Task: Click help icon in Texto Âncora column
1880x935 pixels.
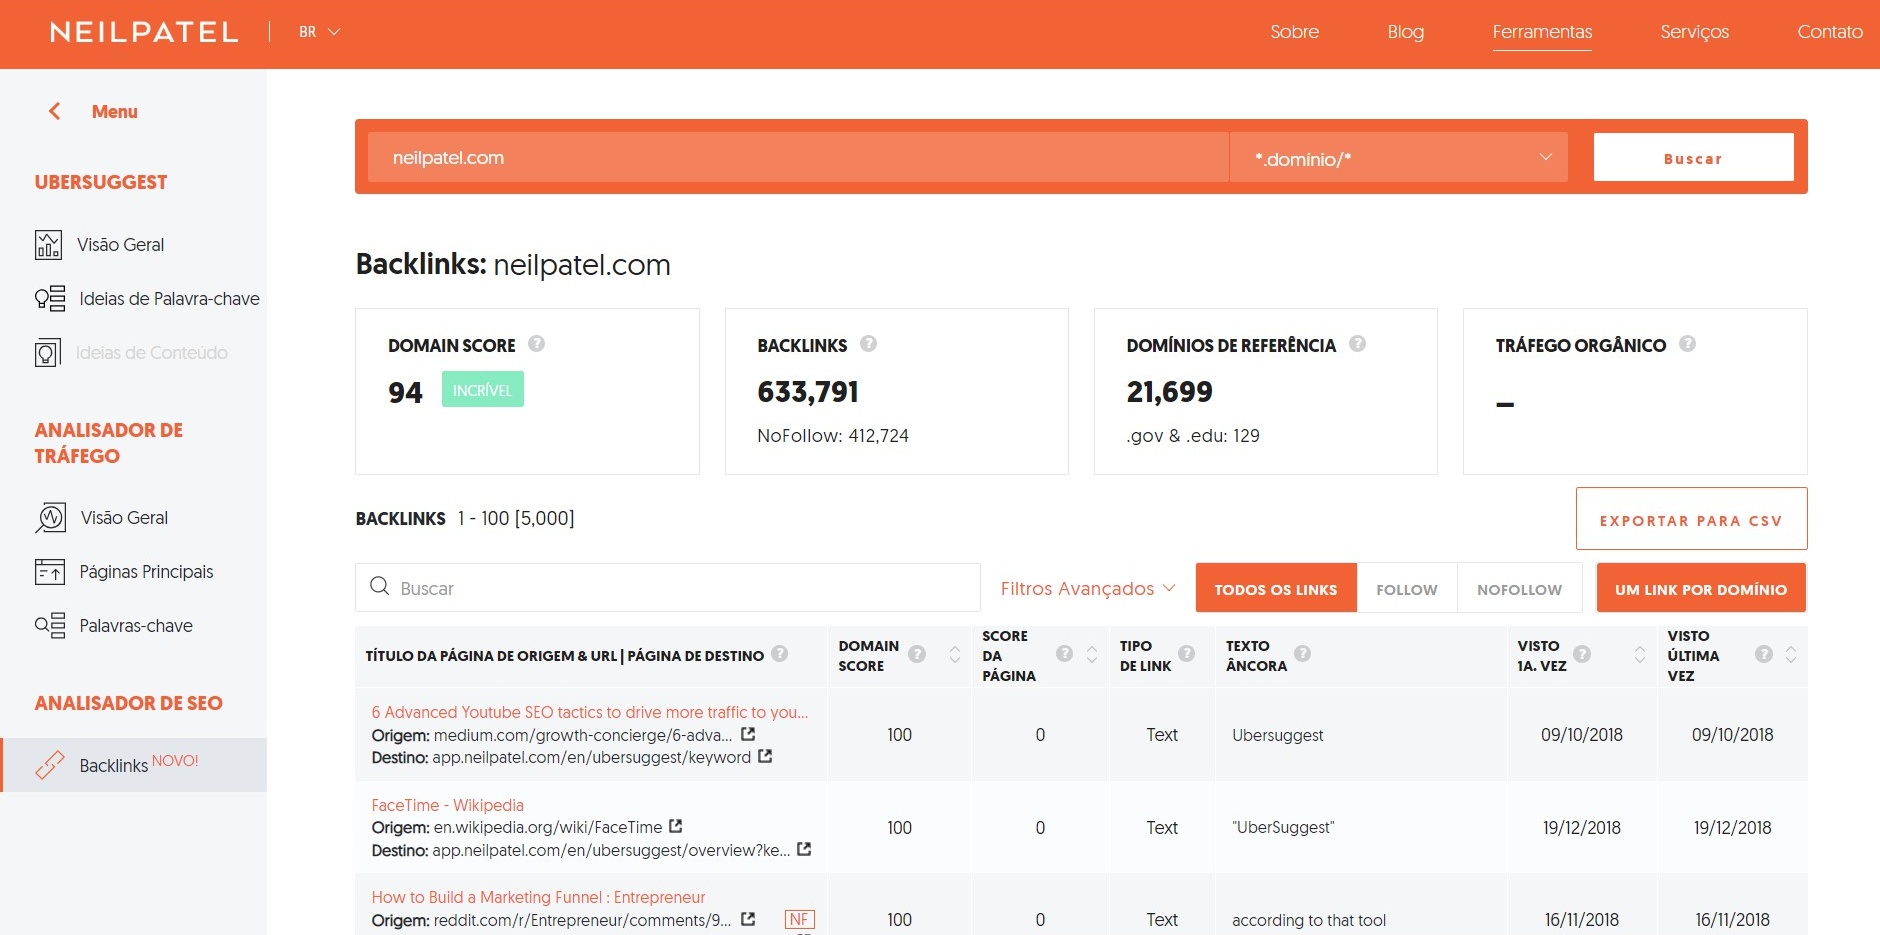Action: (x=1302, y=654)
